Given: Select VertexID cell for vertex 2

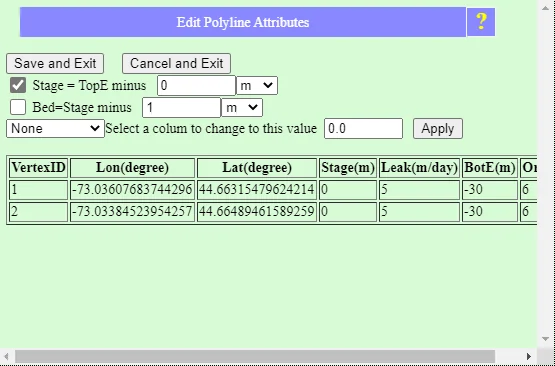Looking at the screenshot, I should (39, 212).
